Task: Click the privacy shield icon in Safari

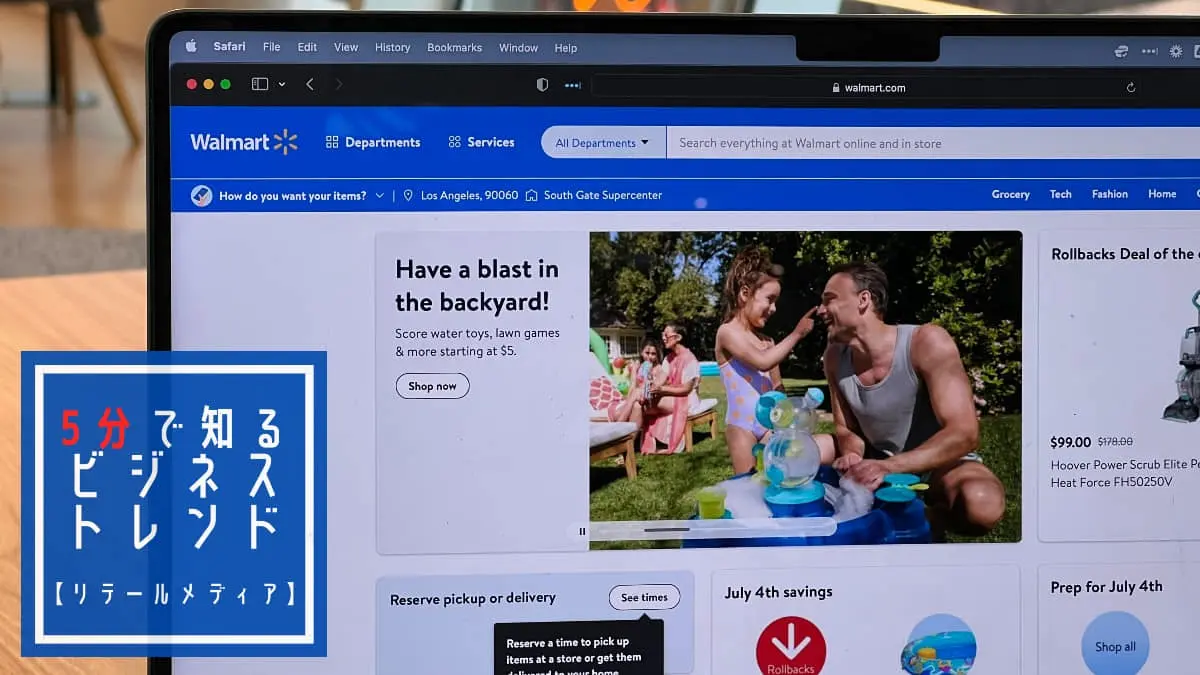Action: (x=542, y=85)
